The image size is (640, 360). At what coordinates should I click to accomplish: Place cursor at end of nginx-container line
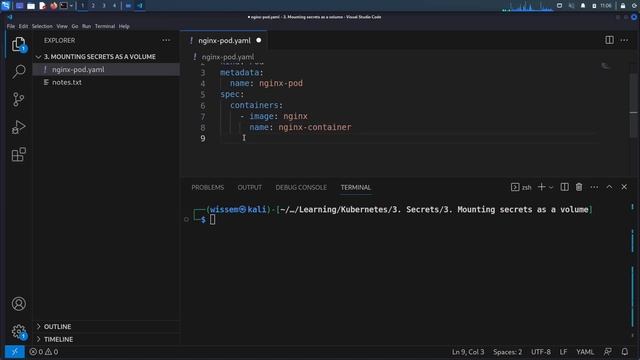(x=352, y=127)
